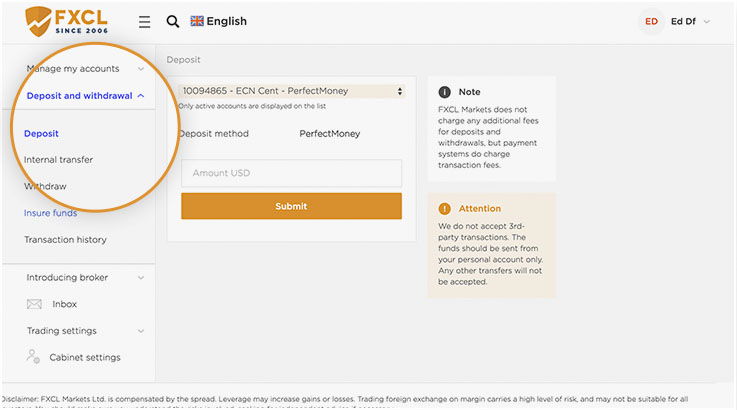The width and height of the screenshot is (737, 410).
Task: Click the Inbox envelope icon
Action: pos(34,304)
